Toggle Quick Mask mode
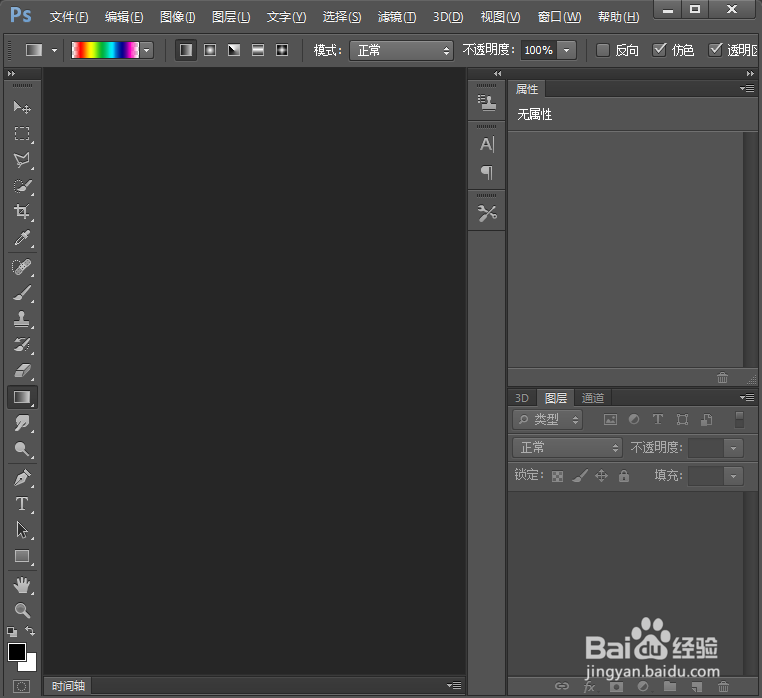The width and height of the screenshot is (762, 698). tap(21, 686)
